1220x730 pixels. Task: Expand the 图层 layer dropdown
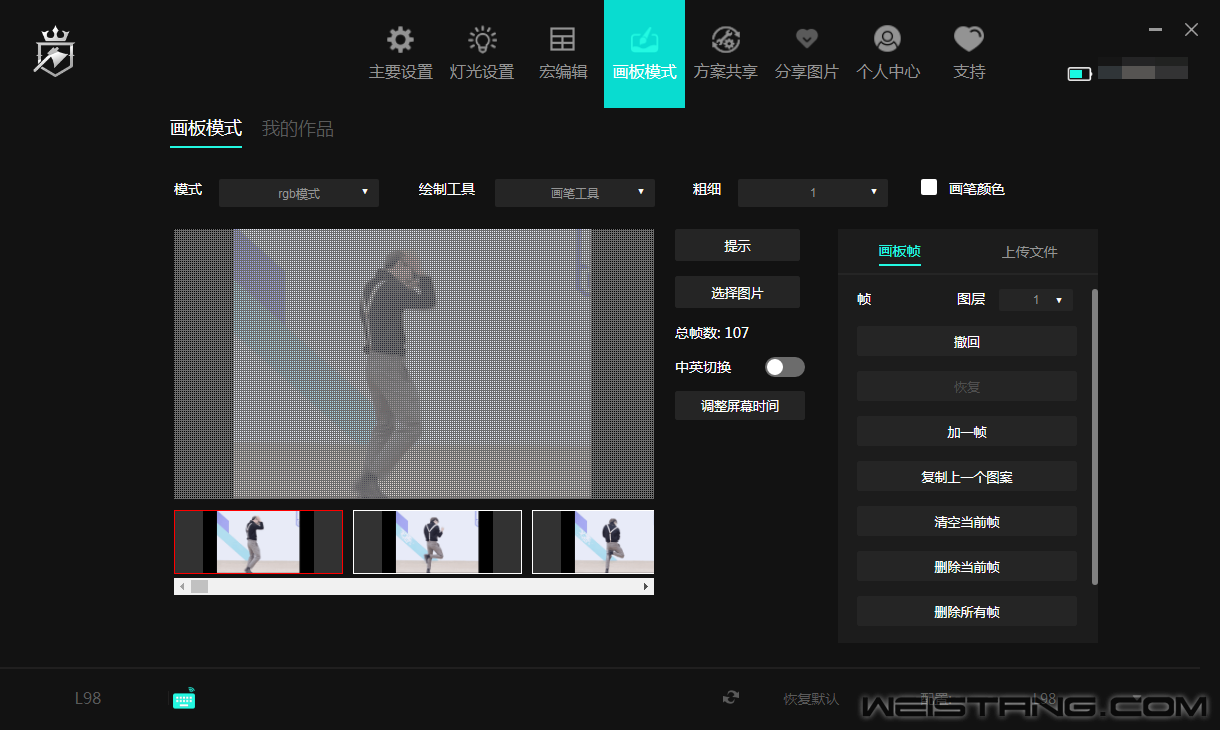[x=1036, y=300]
